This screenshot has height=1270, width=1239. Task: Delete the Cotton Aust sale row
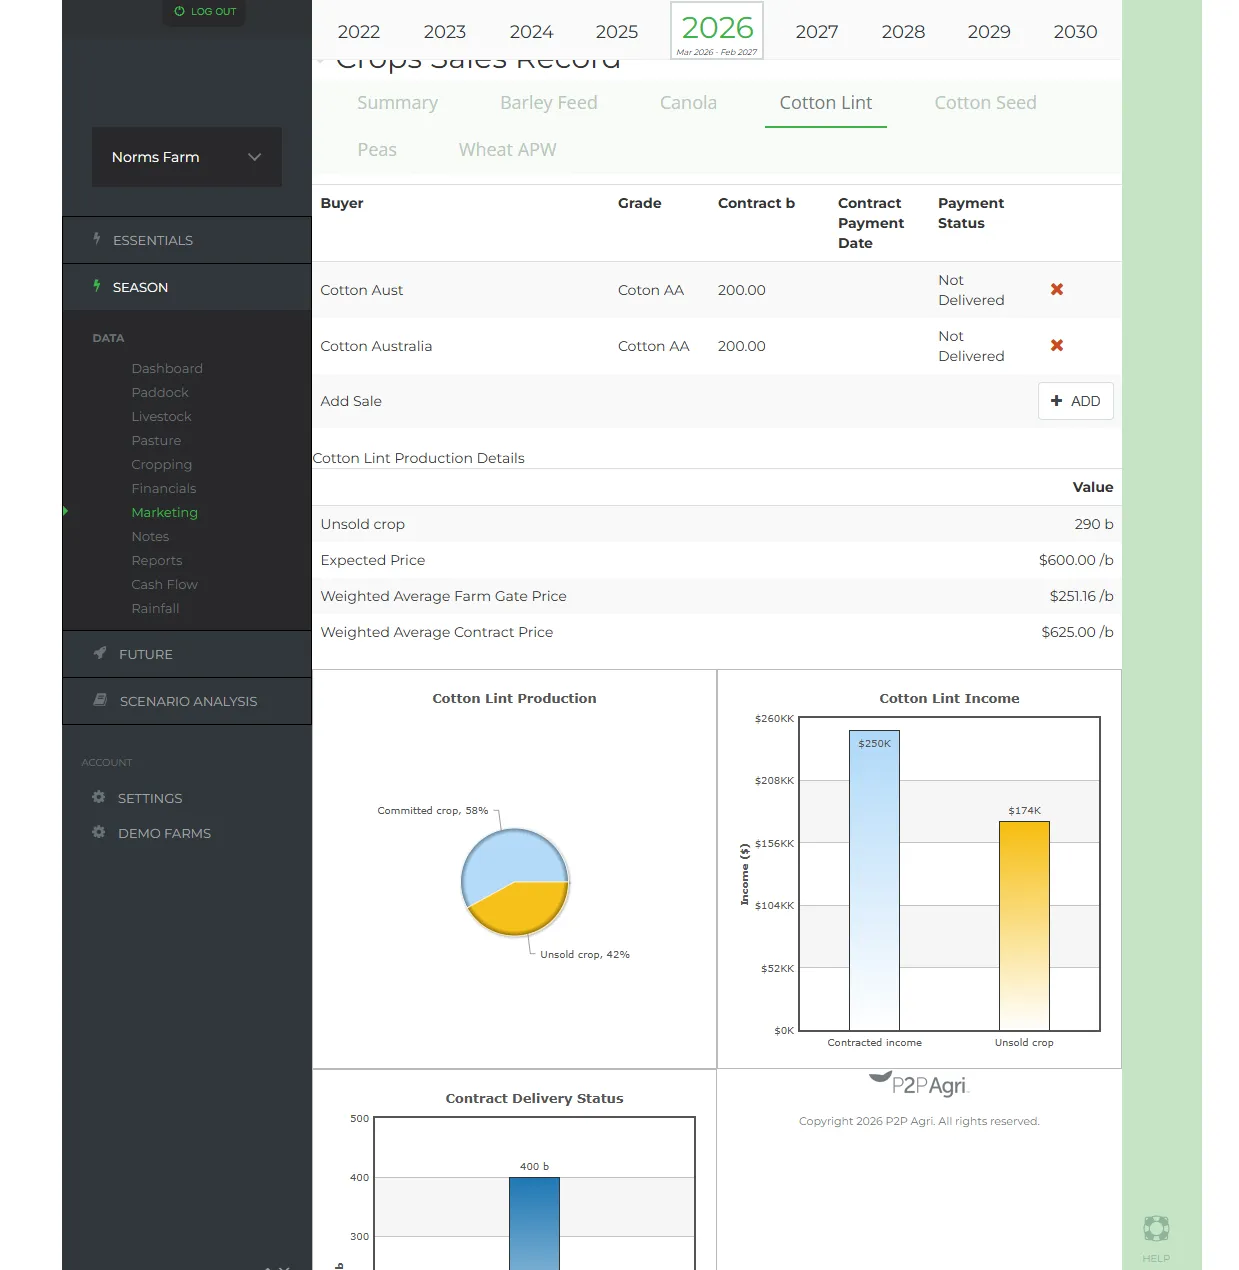(1056, 290)
